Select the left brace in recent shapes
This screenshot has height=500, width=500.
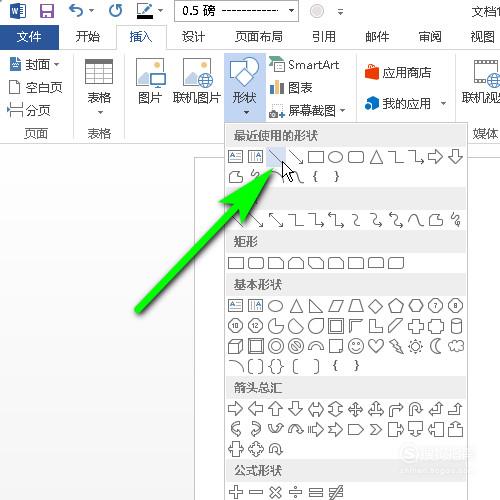pyautogui.click(x=315, y=176)
